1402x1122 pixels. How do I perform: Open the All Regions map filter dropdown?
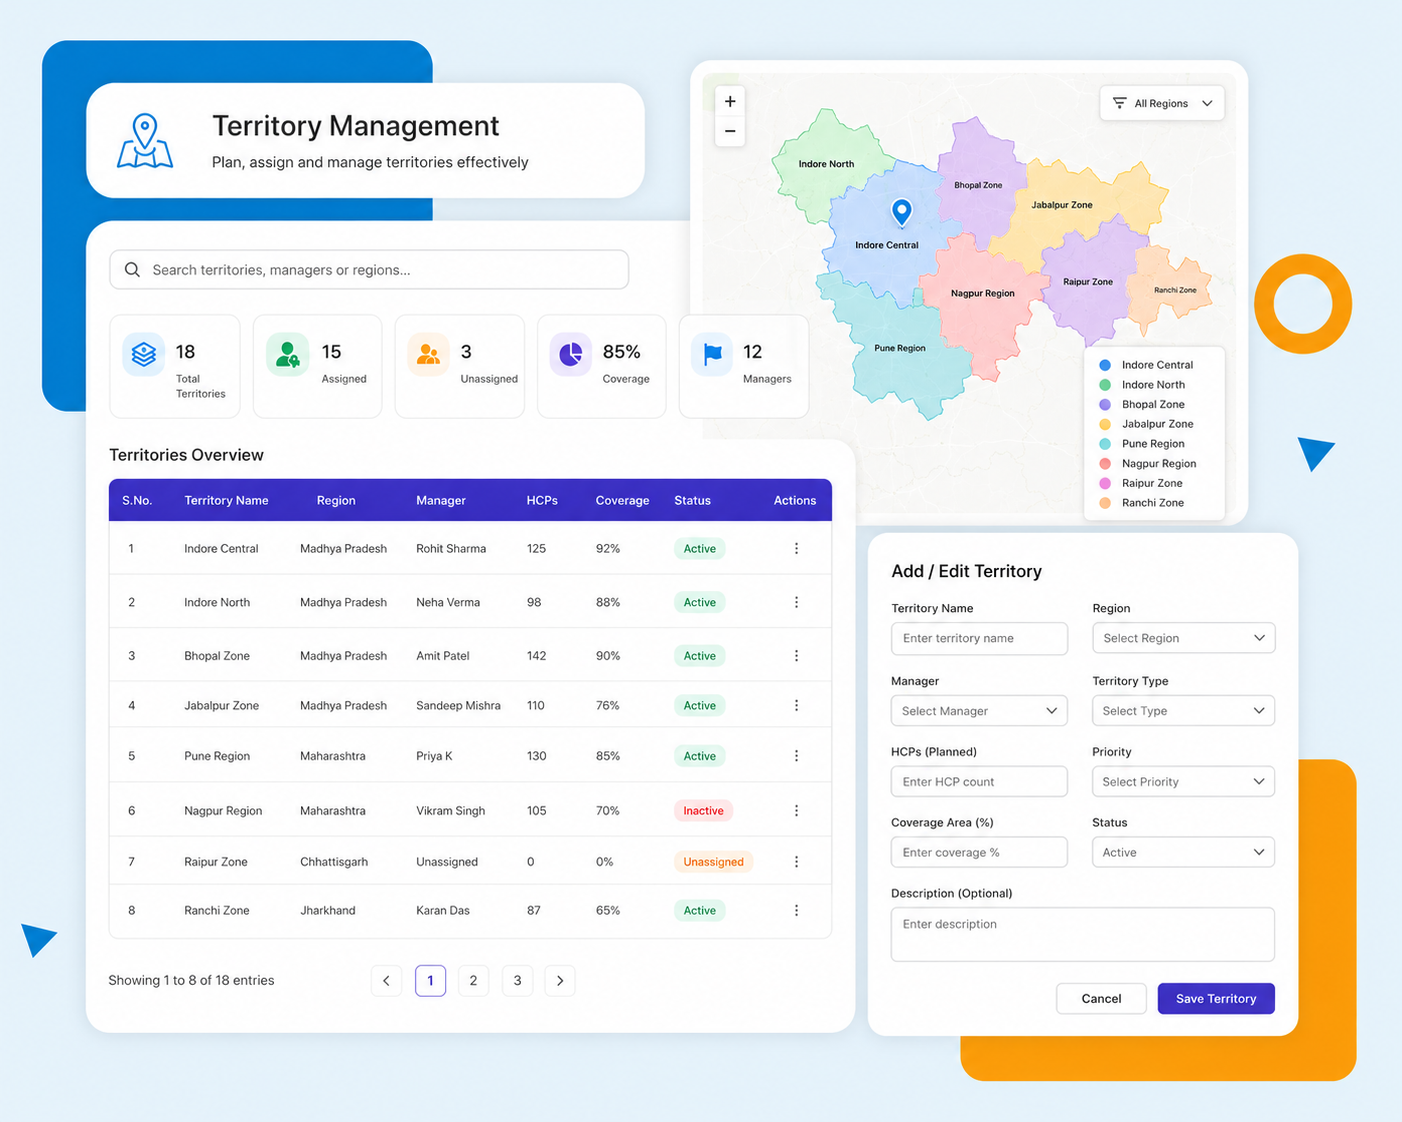[1162, 103]
